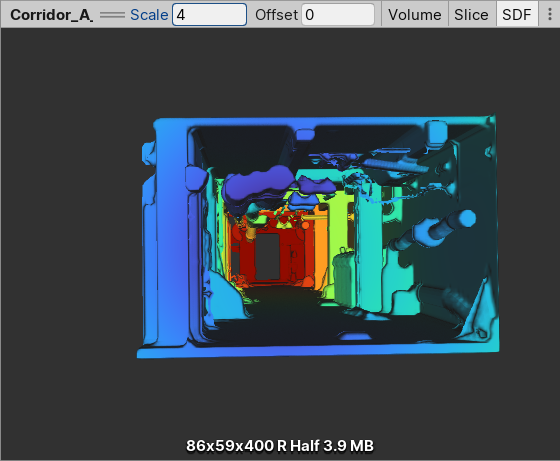Switch preview to Volume mode

point(415,15)
